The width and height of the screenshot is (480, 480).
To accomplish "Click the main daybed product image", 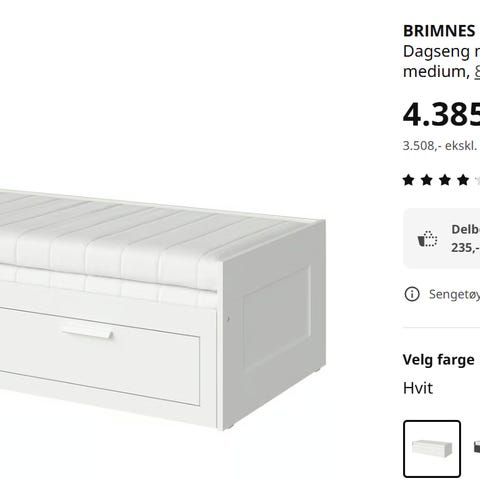I will [163, 308].
